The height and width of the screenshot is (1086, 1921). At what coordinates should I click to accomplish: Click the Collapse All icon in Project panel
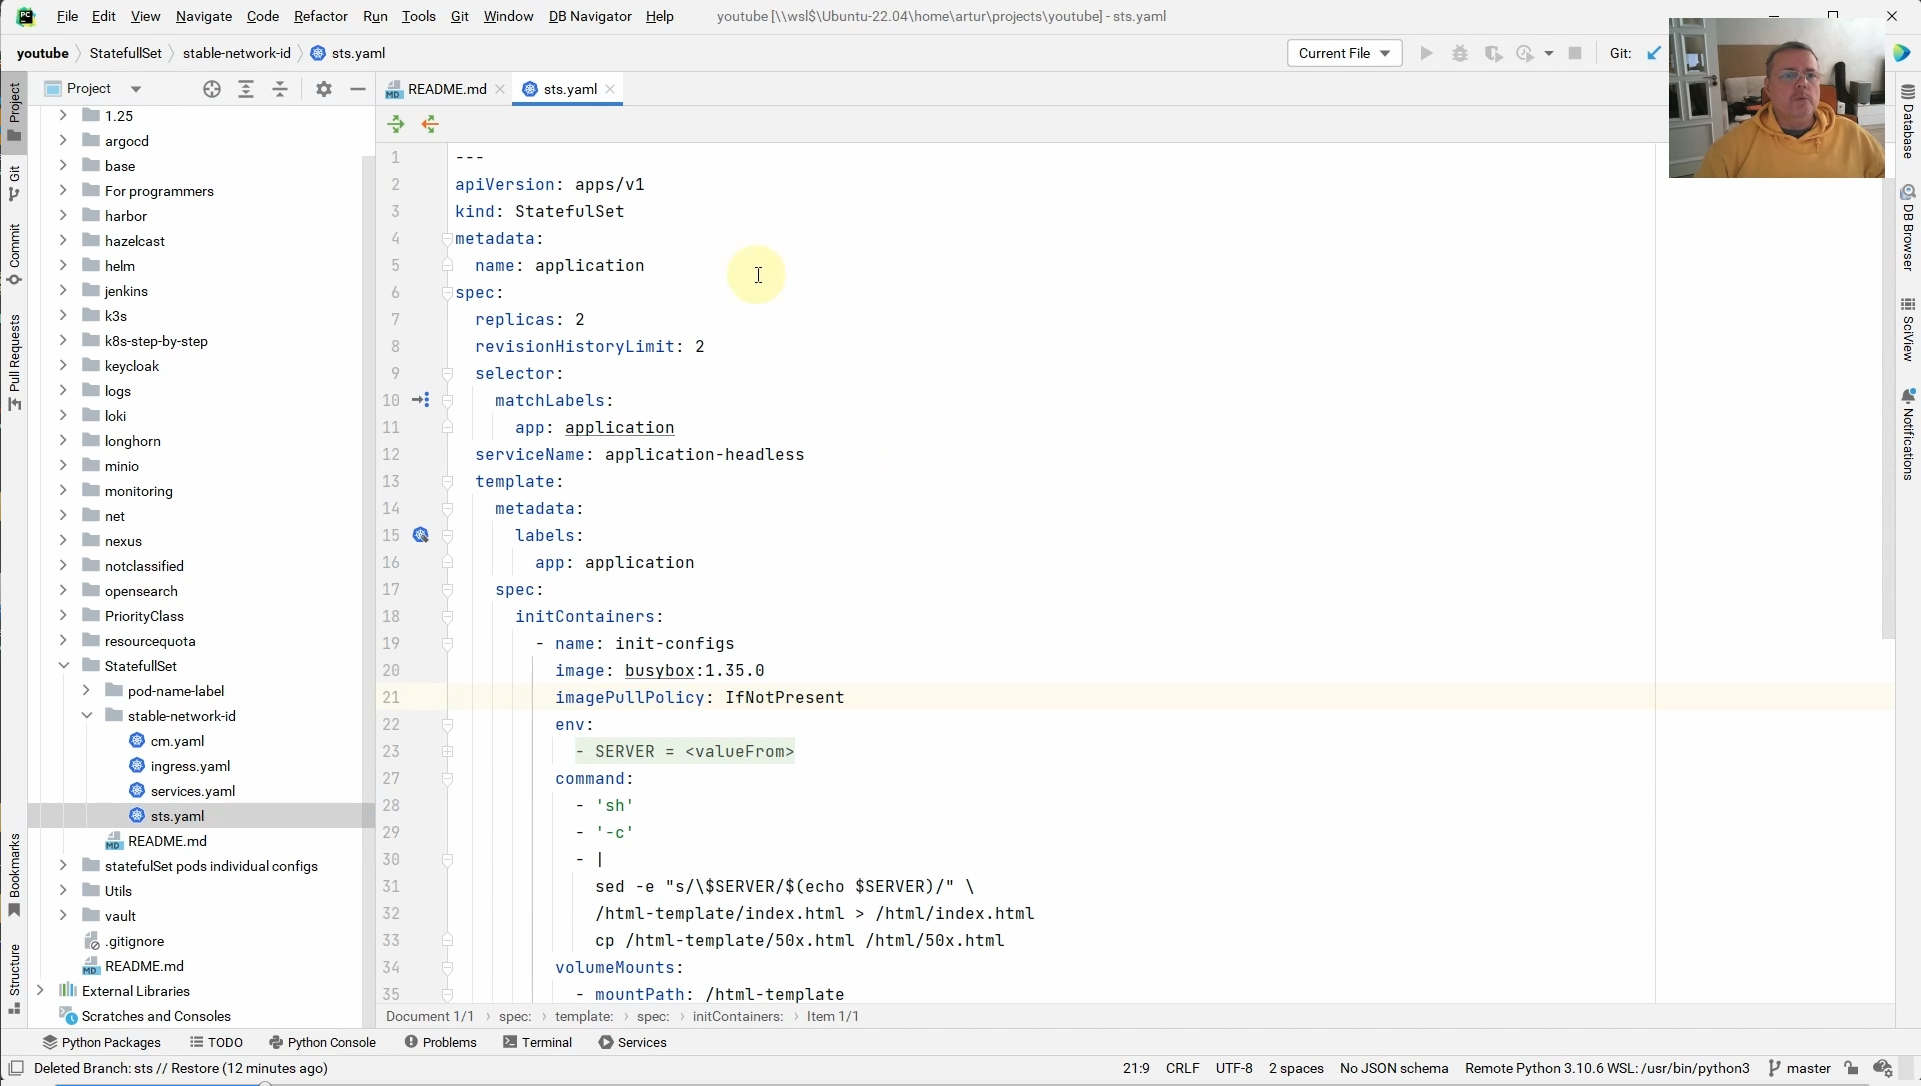(x=280, y=89)
